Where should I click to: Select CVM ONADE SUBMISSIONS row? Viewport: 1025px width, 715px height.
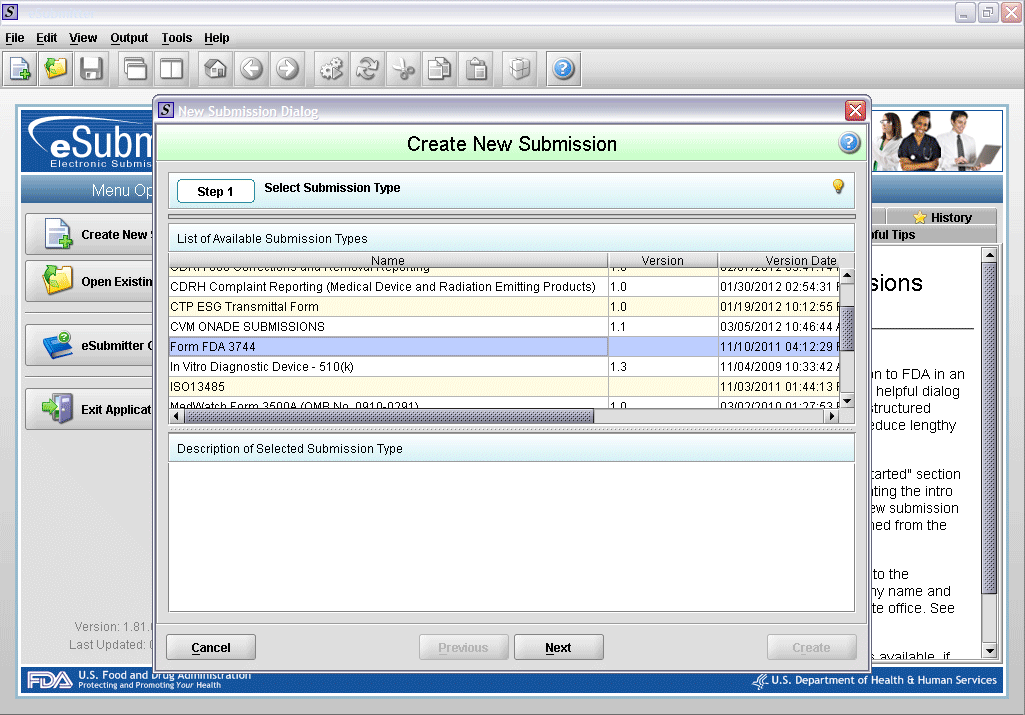pos(503,326)
